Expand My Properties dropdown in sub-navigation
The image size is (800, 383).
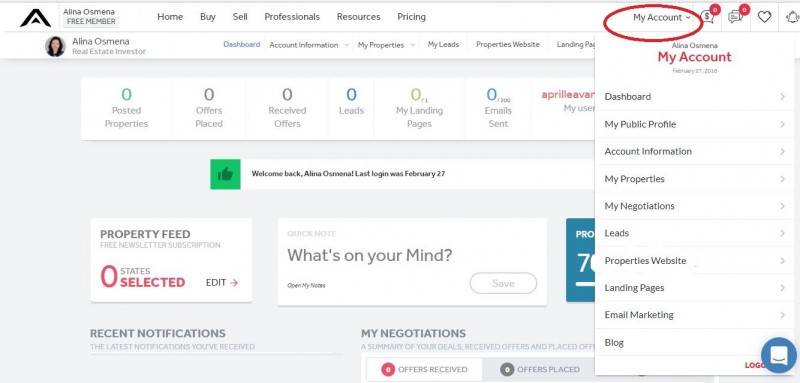(386, 45)
